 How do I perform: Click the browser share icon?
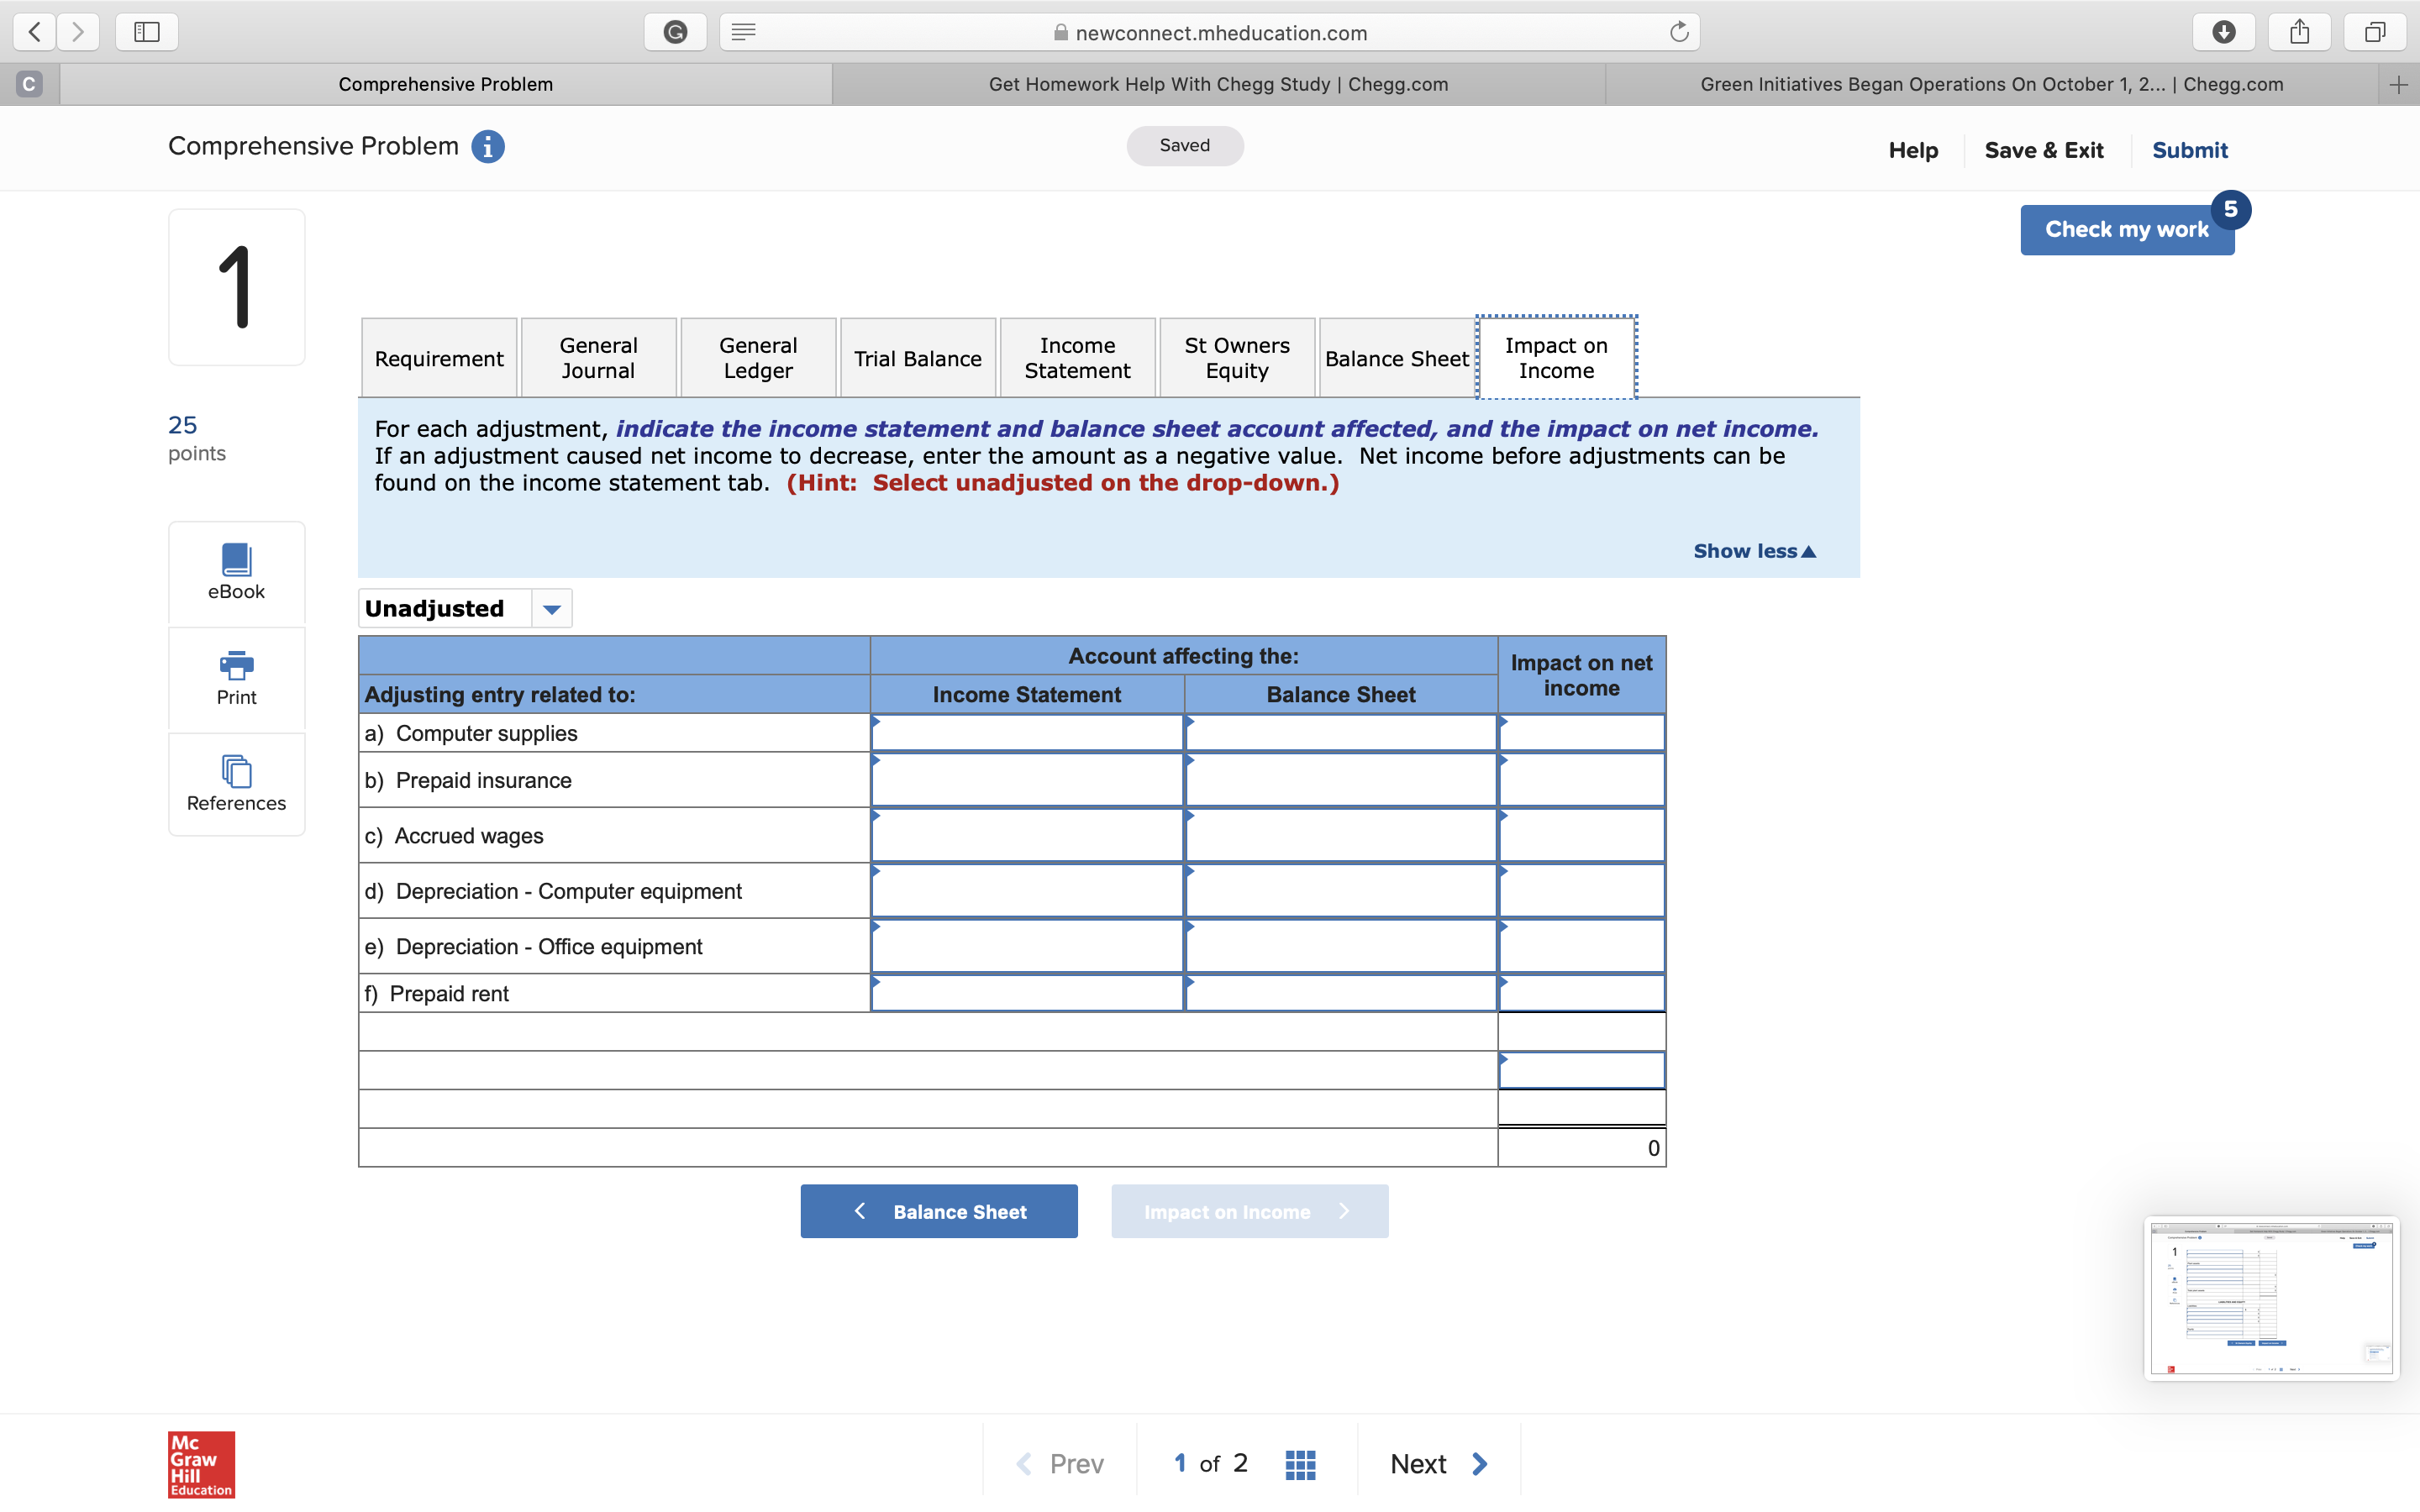[x=2298, y=31]
